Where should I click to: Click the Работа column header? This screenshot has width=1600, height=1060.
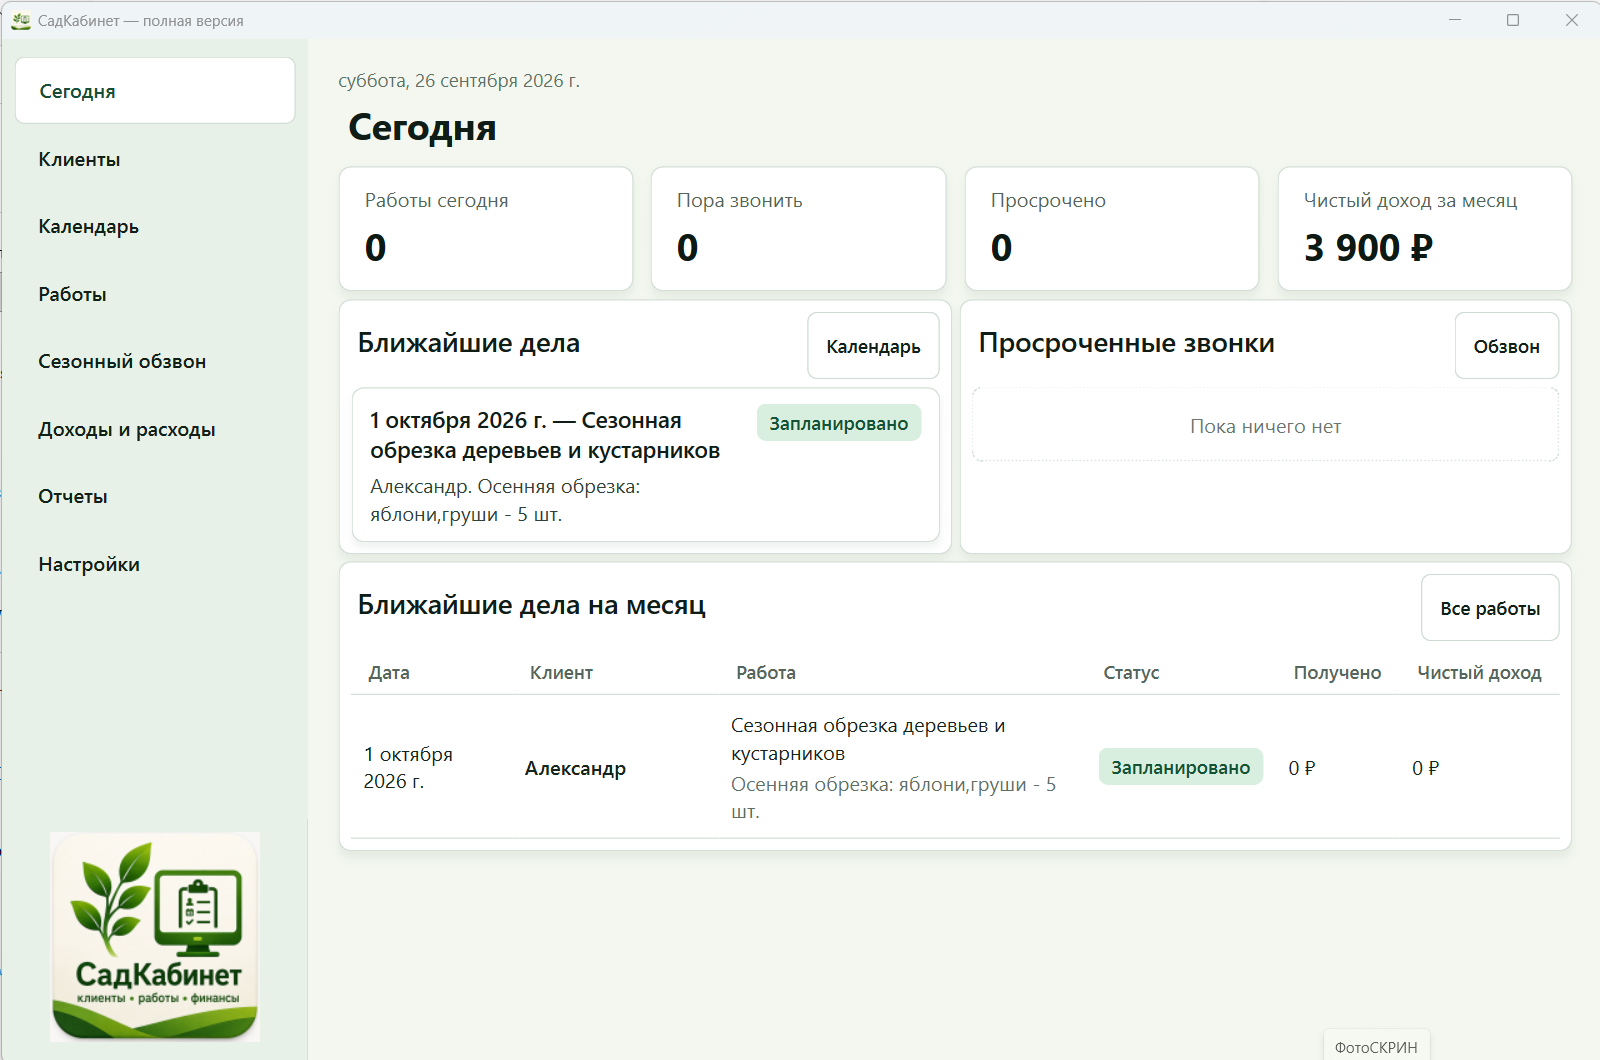tap(766, 673)
